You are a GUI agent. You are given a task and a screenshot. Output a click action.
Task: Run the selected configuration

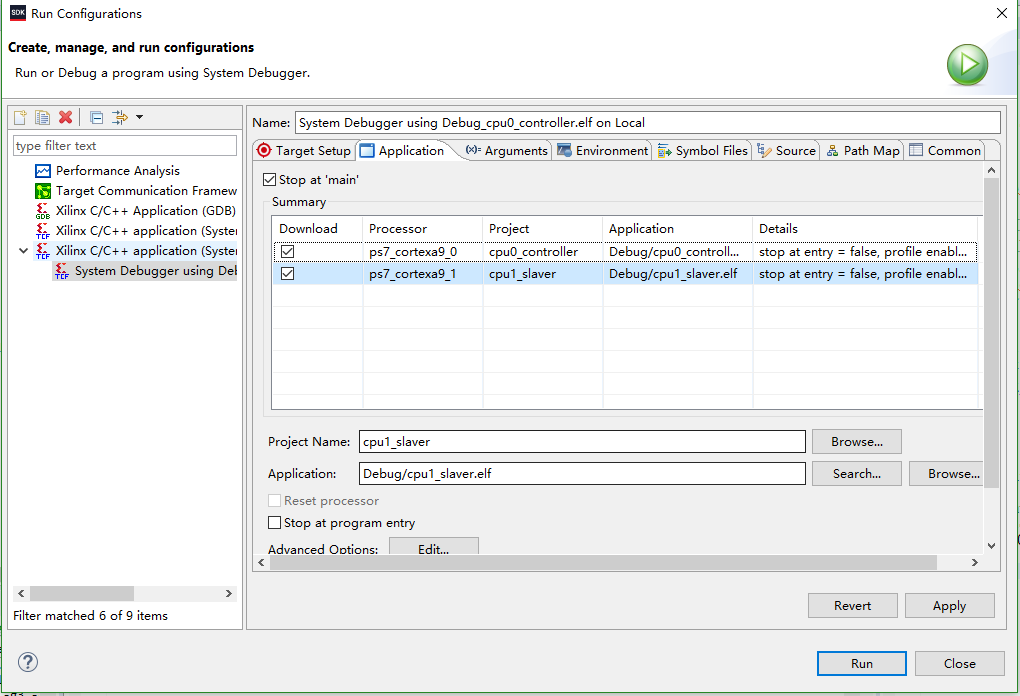click(x=861, y=663)
